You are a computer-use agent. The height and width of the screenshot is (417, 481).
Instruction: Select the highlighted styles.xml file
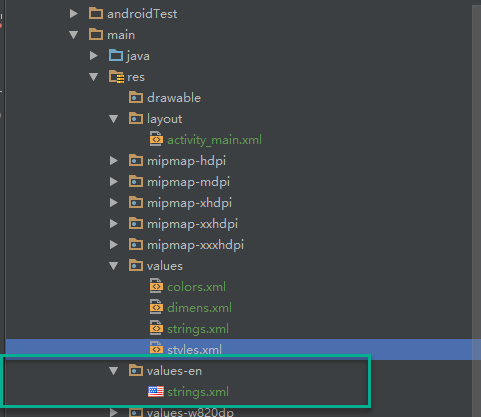click(194, 350)
